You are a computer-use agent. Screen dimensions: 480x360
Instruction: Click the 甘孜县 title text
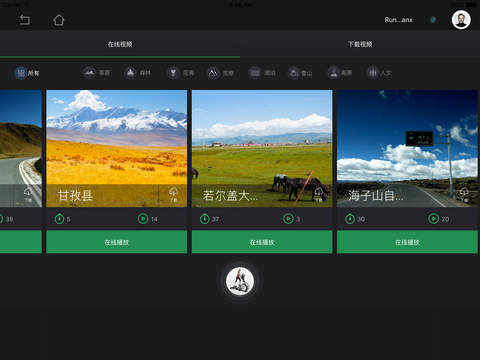coord(75,195)
